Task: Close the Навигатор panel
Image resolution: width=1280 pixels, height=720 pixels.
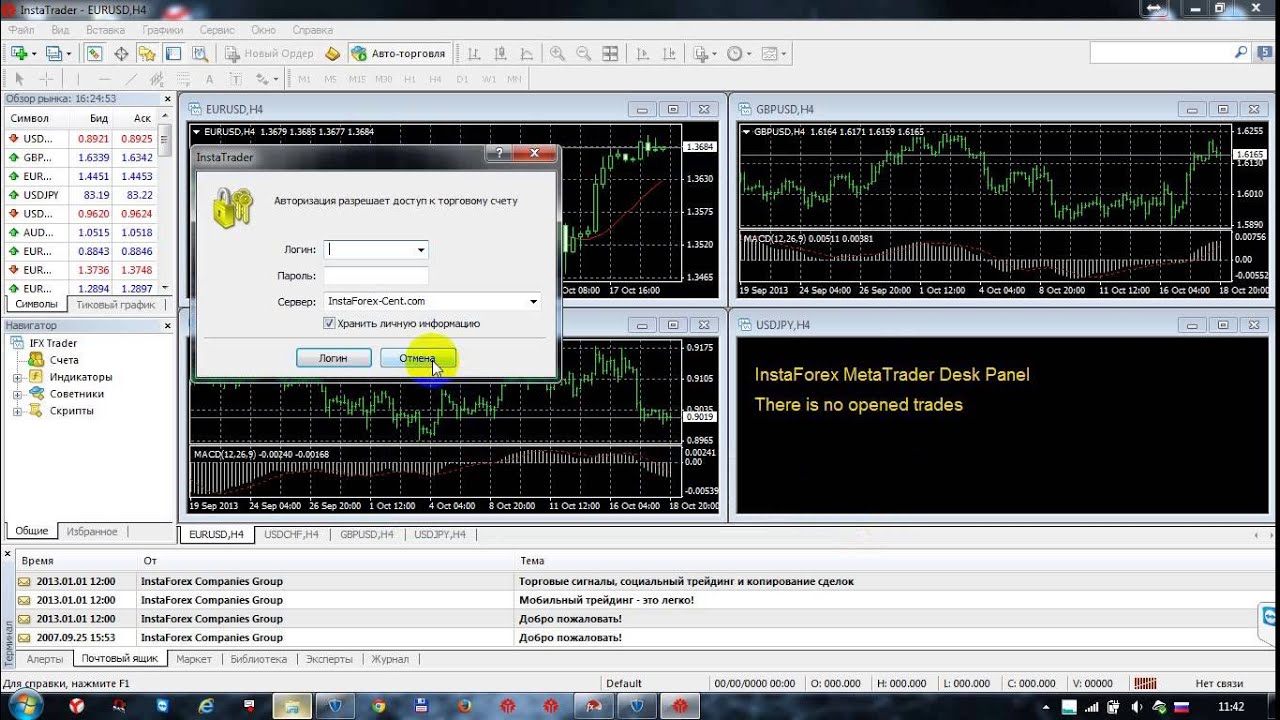Action: [167, 325]
